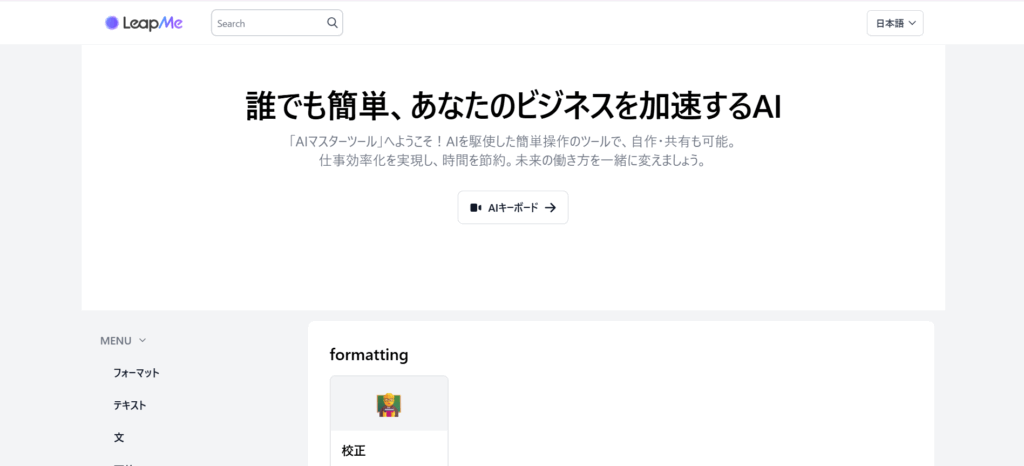1024x466 pixels.
Task: Open the 校正 tool card title
Action: (353, 450)
